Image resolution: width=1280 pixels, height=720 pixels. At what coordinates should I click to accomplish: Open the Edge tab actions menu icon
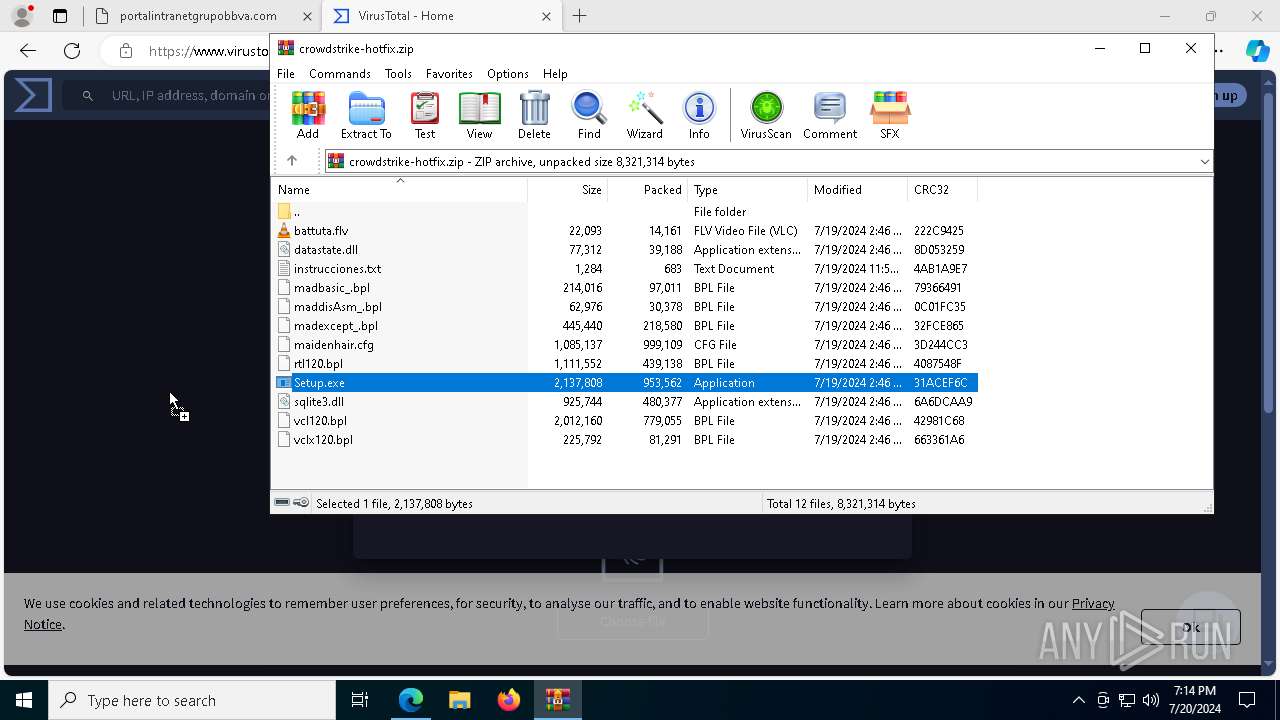(60, 16)
